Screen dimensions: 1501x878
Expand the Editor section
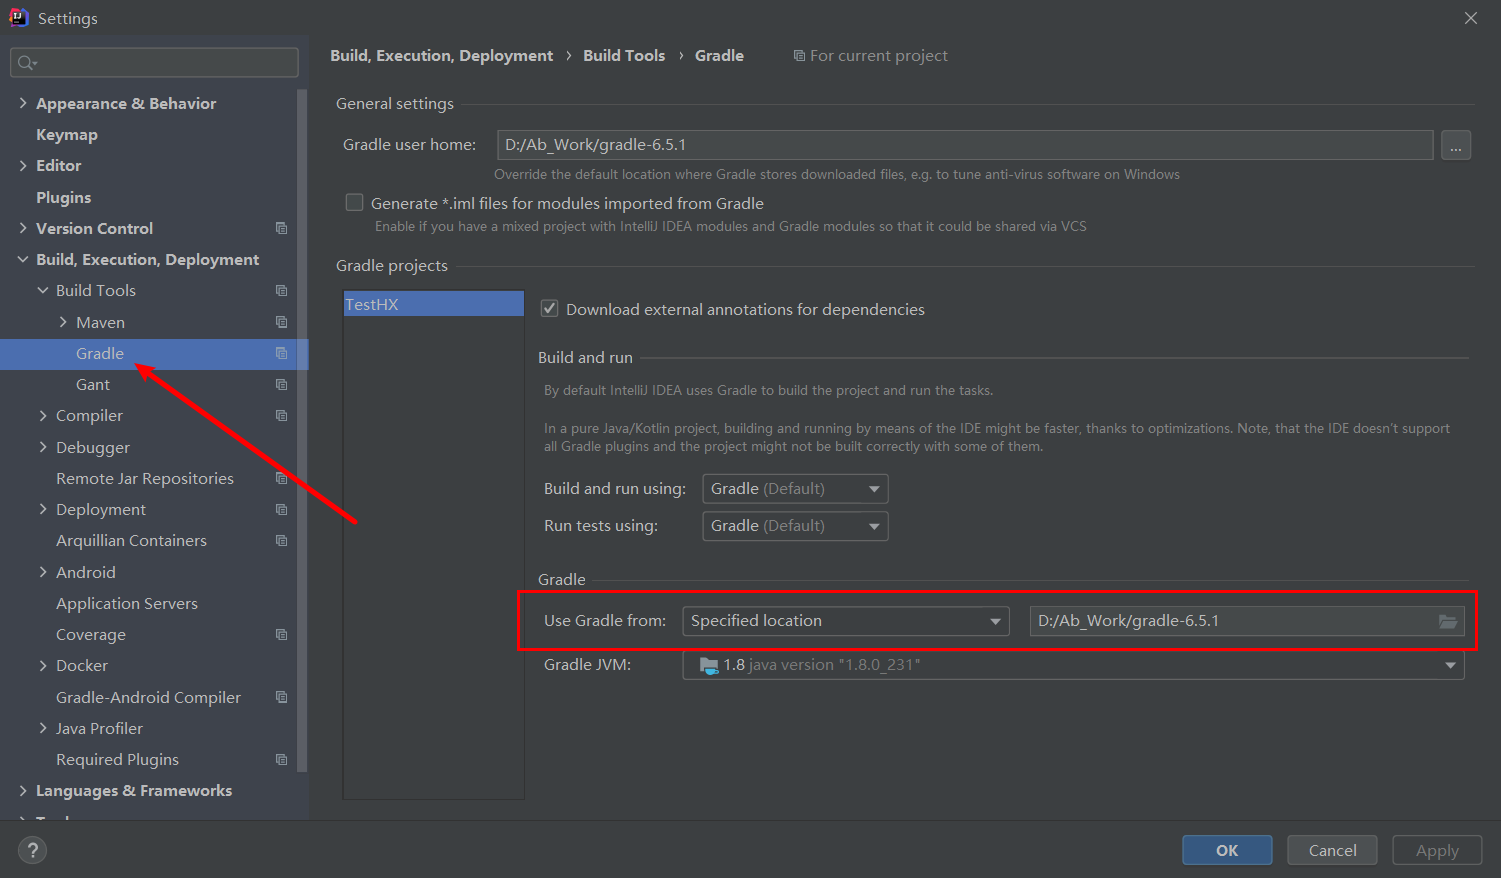(23, 165)
